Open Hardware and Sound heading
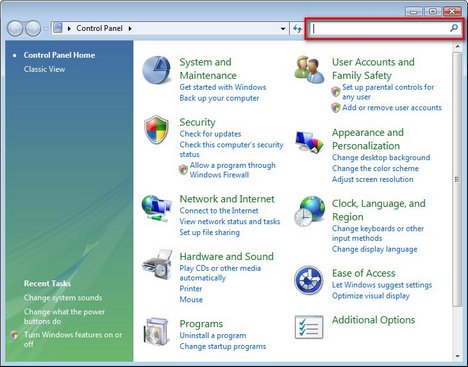This screenshot has height=367, width=468. click(226, 256)
